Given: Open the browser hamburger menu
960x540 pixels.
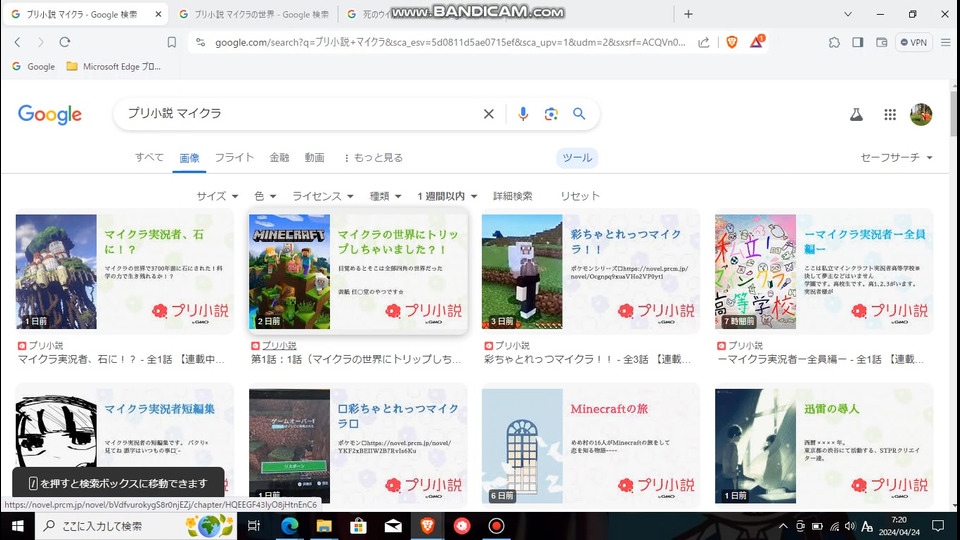Looking at the screenshot, I should [945, 42].
